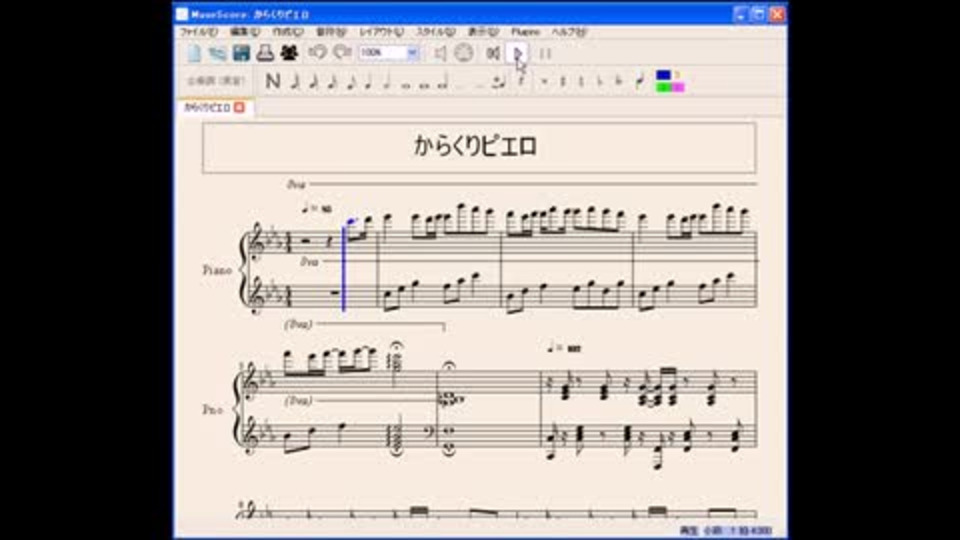Click the 8va marking above the top staff
This screenshot has width=960, height=540.
(x=296, y=184)
